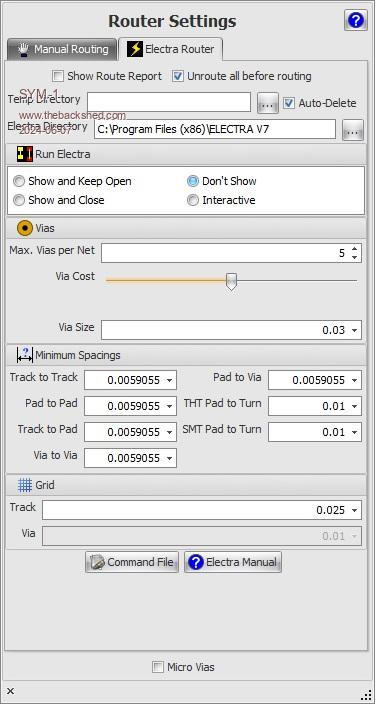Click the Run Electra section icon
The height and width of the screenshot is (715, 388).
pos(25,154)
